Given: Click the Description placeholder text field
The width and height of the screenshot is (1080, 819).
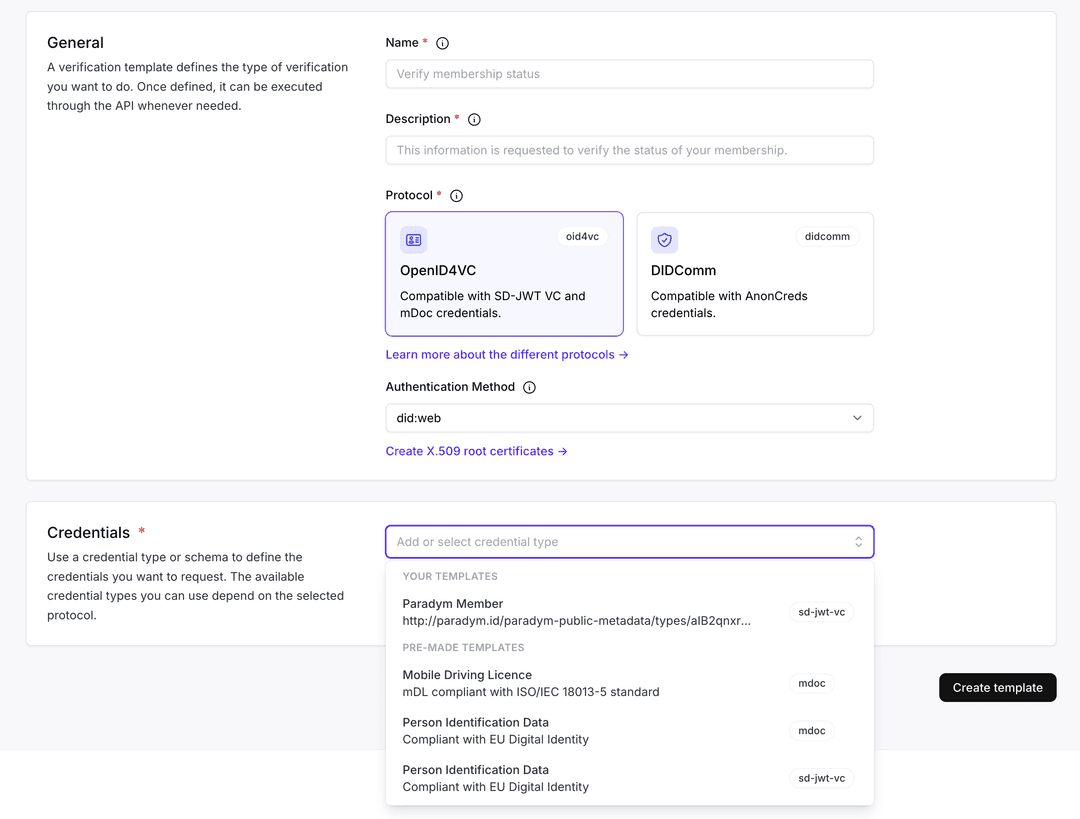Looking at the screenshot, I should [630, 150].
